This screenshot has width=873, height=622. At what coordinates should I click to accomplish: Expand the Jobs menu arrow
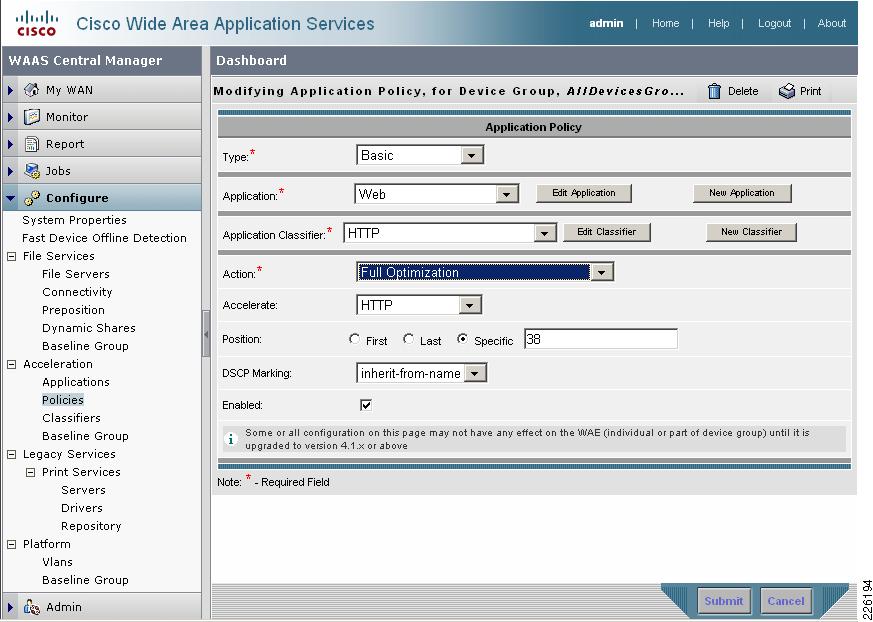pos(11,171)
